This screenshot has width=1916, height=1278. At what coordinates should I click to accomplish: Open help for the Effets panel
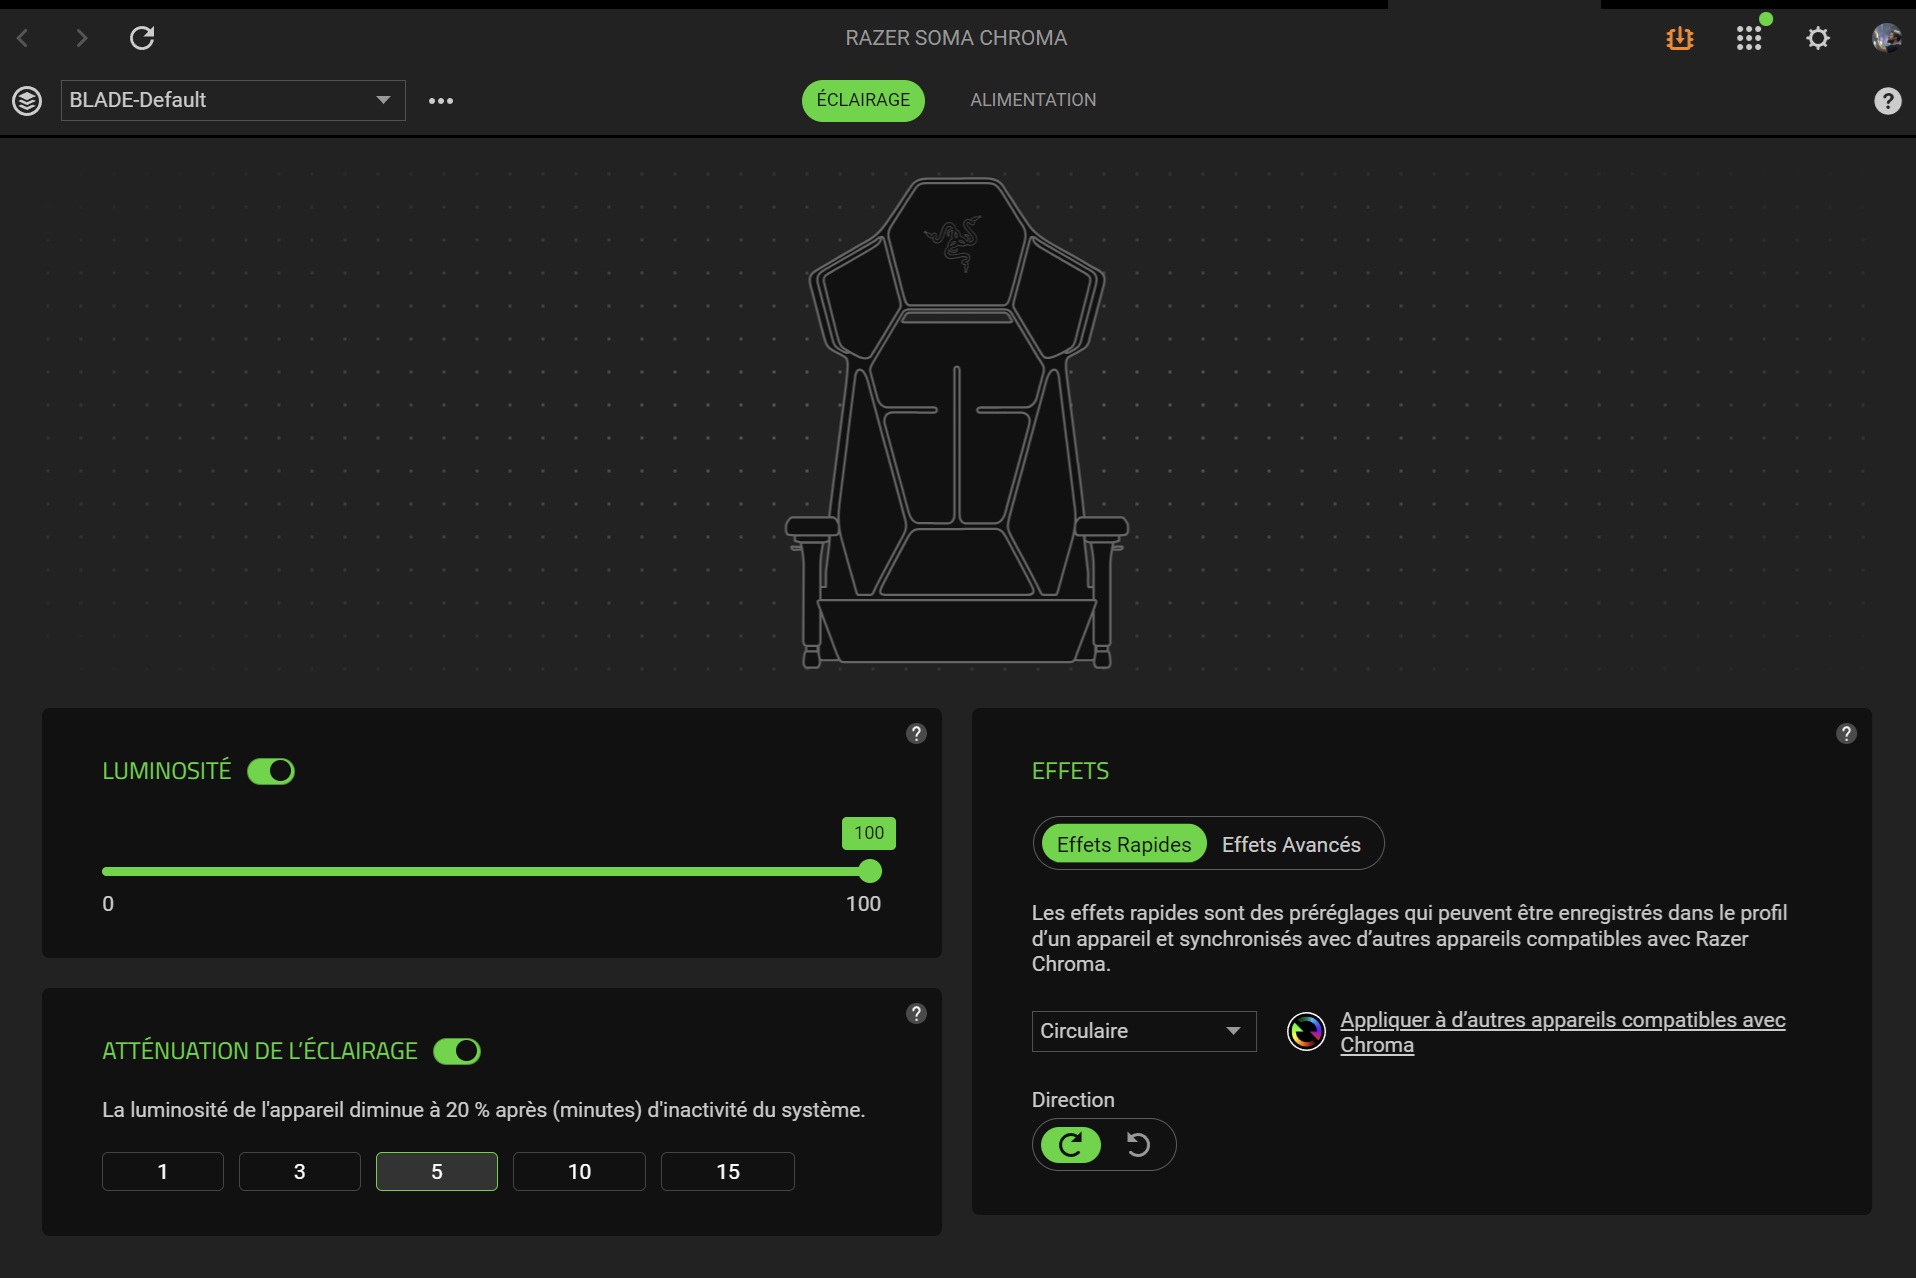[1846, 733]
